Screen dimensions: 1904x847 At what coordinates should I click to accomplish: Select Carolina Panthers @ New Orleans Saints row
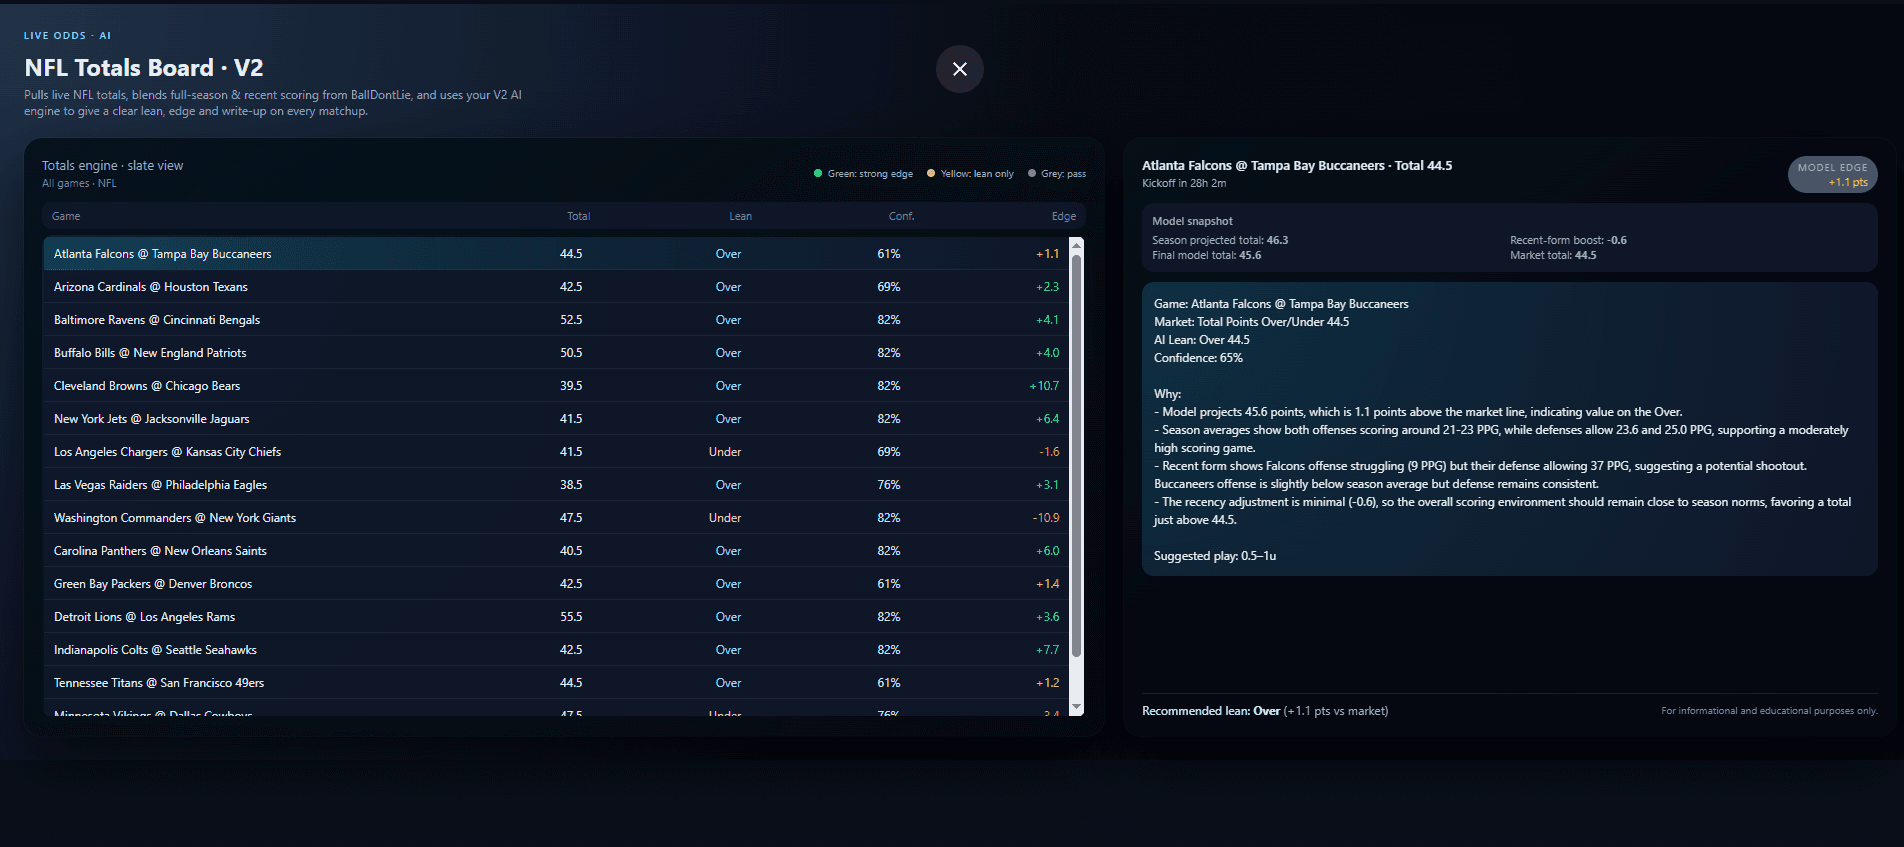(556, 551)
